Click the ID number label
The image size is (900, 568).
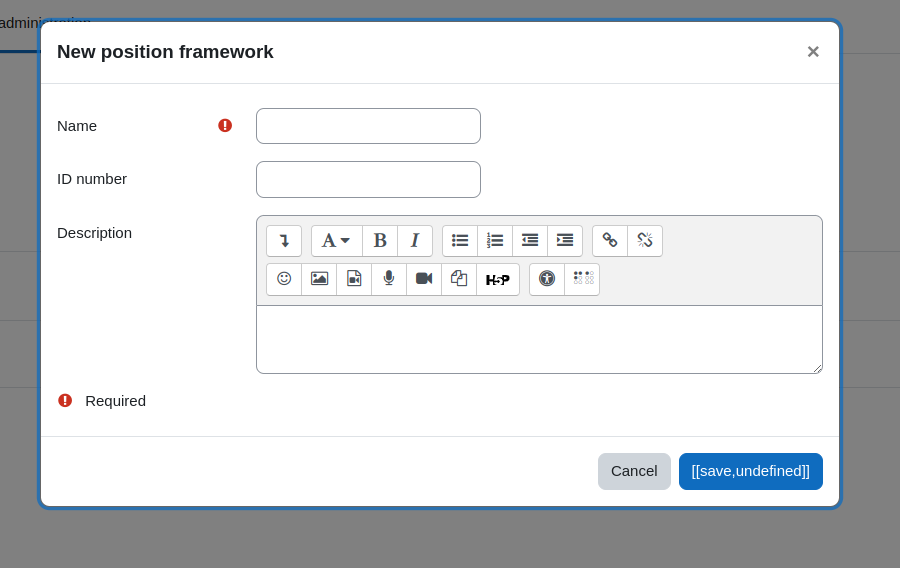(92, 179)
